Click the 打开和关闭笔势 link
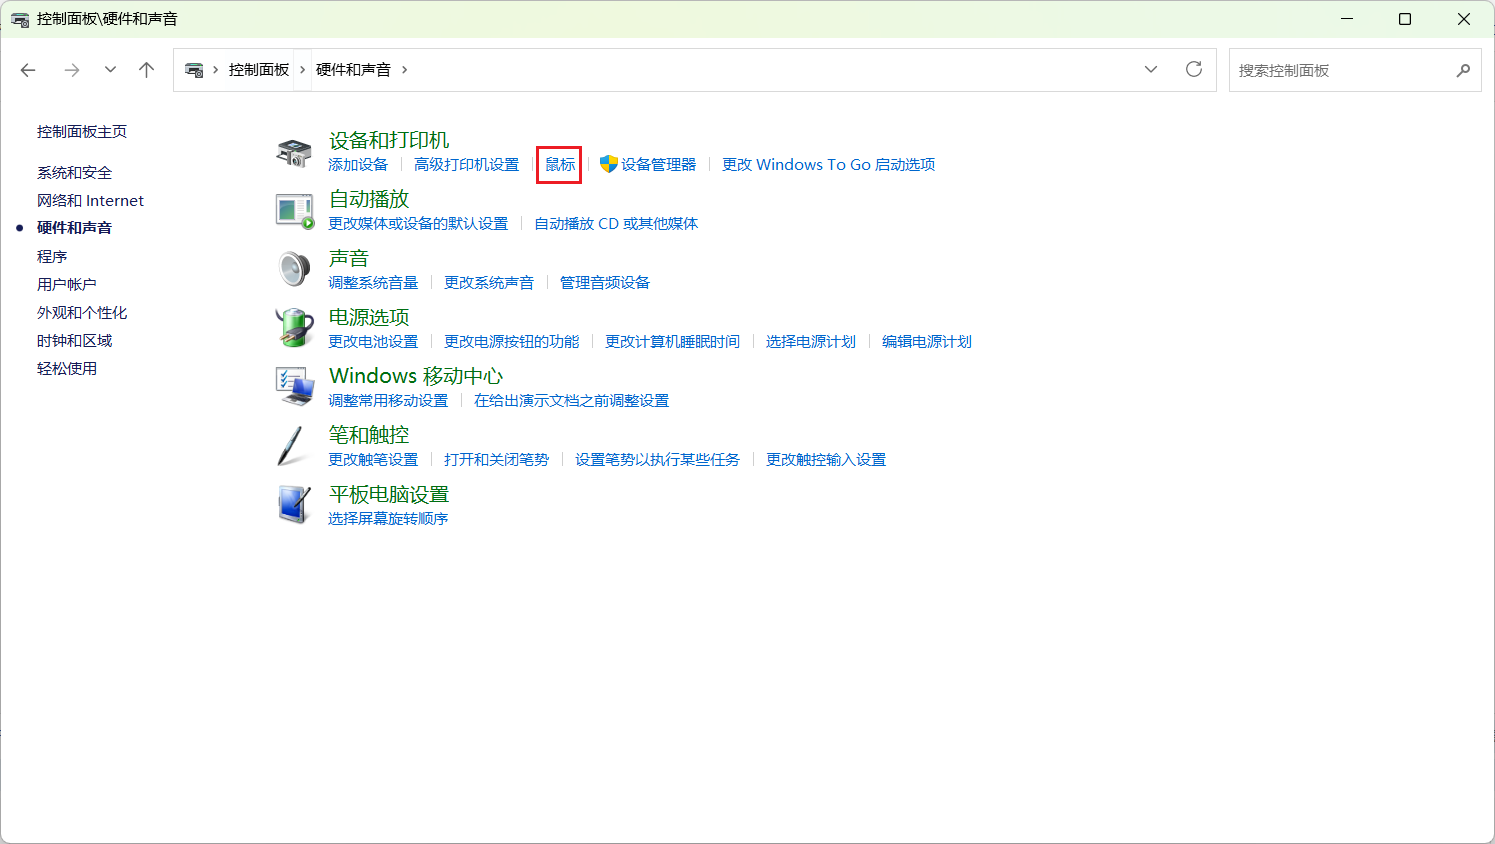 [497, 460]
